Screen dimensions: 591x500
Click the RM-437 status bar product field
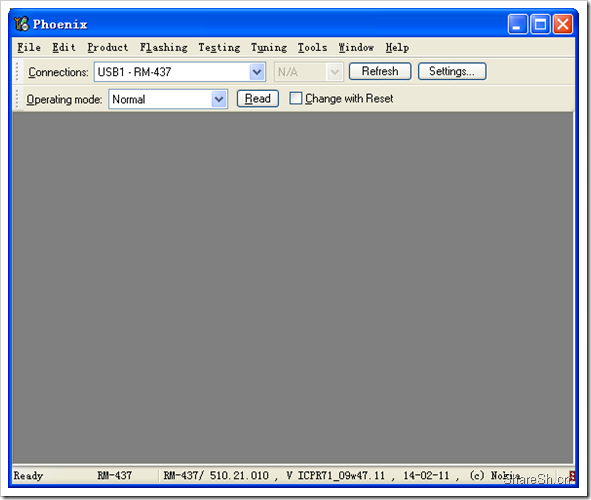[115, 476]
